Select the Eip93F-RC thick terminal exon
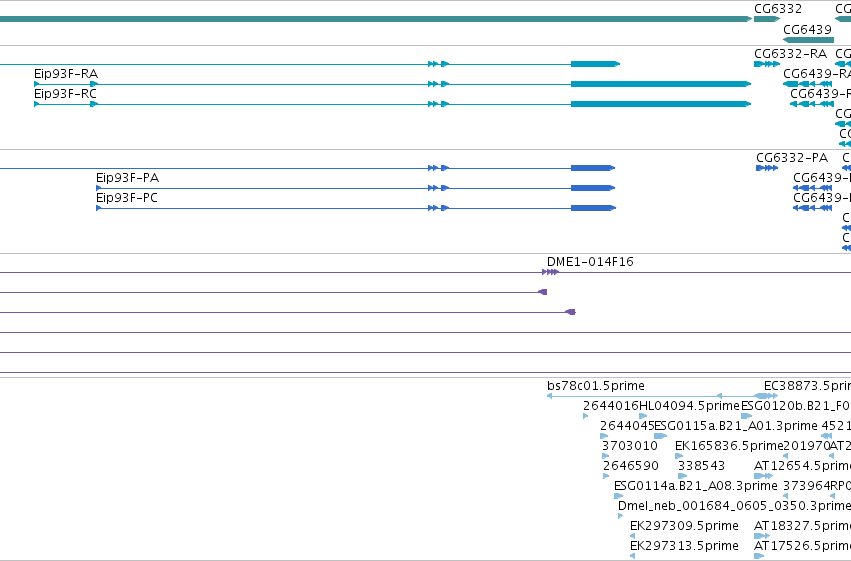851x561 pixels. (661, 104)
